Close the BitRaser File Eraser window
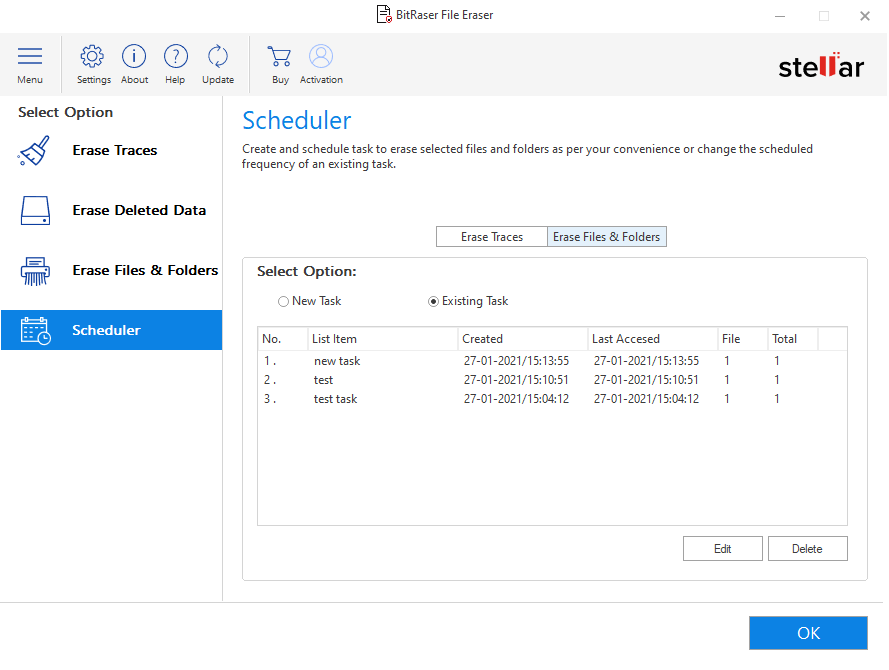Viewport: 889px width, 670px height. point(865,16)
